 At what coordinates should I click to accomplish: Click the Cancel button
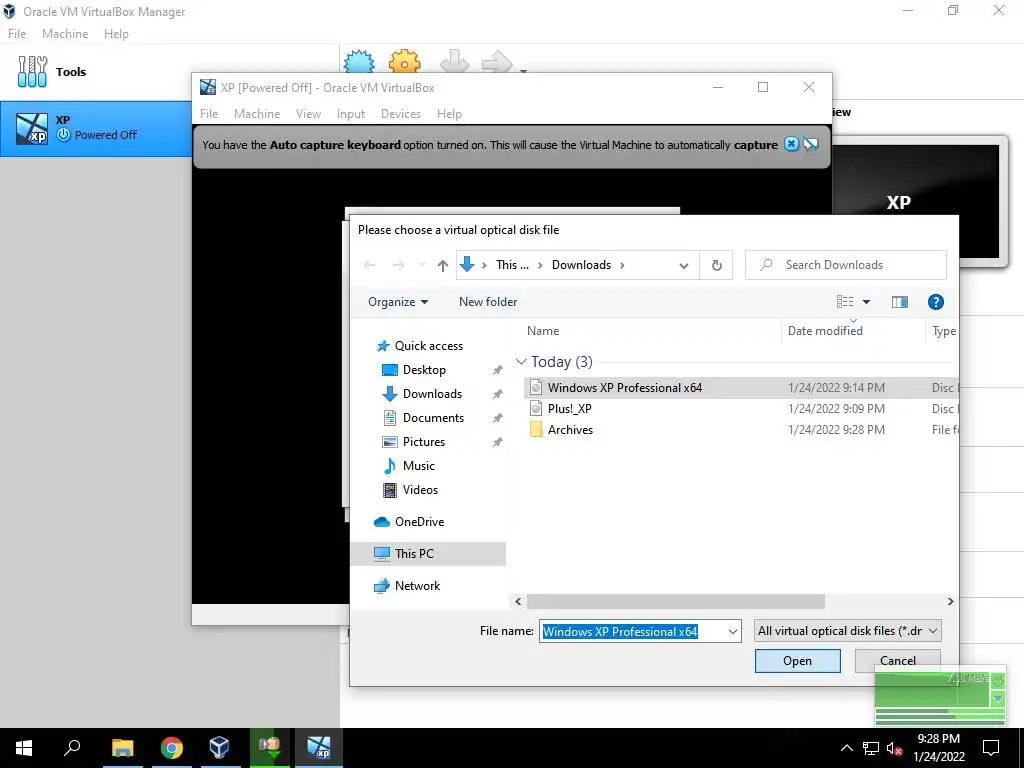(x=897, y=661)
